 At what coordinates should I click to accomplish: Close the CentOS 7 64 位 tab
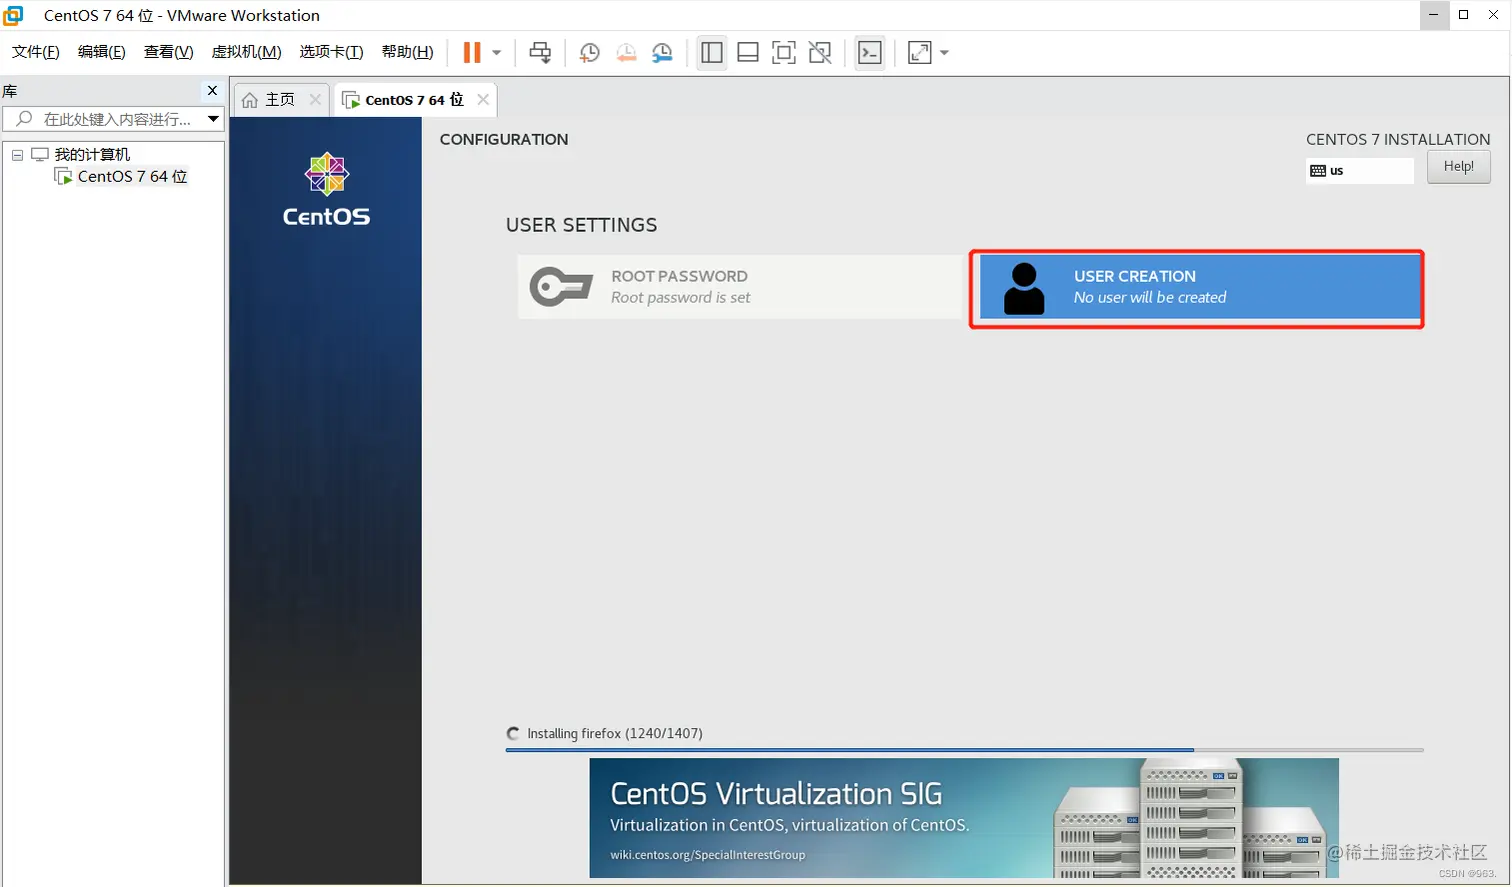[483, 99]
